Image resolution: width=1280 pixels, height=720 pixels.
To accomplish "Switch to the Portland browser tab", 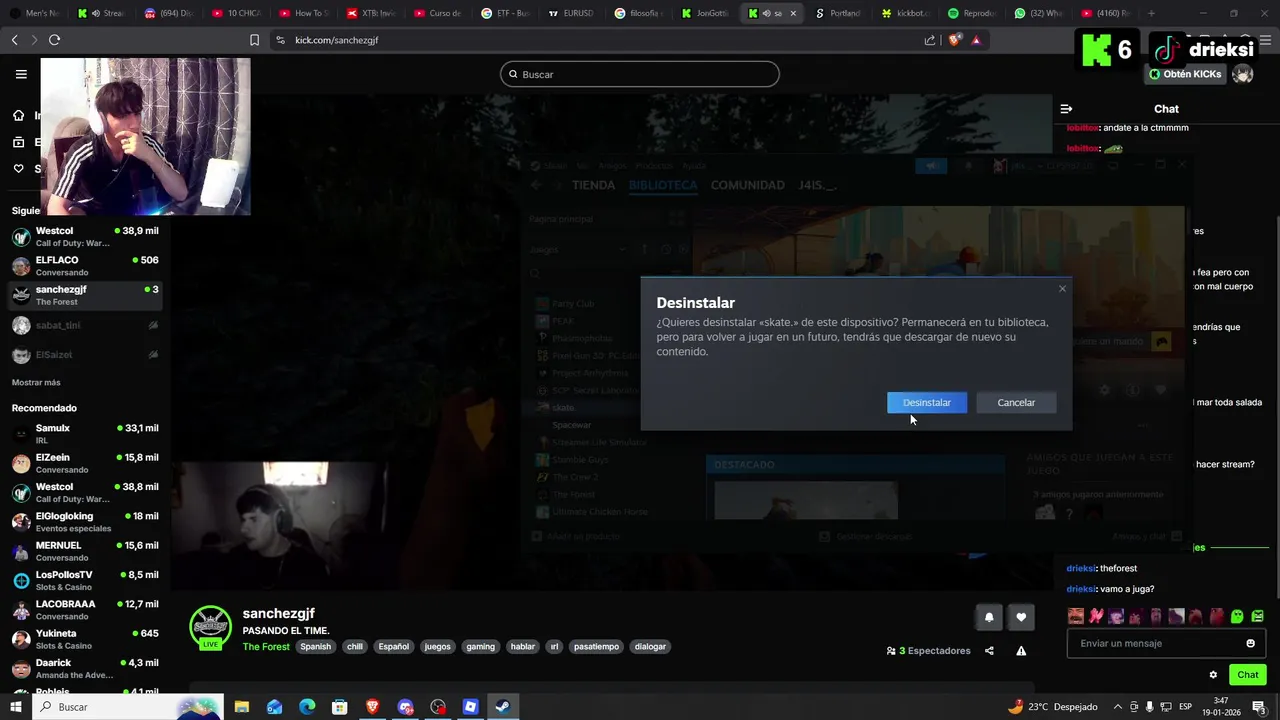I will (x=839, y=13).
